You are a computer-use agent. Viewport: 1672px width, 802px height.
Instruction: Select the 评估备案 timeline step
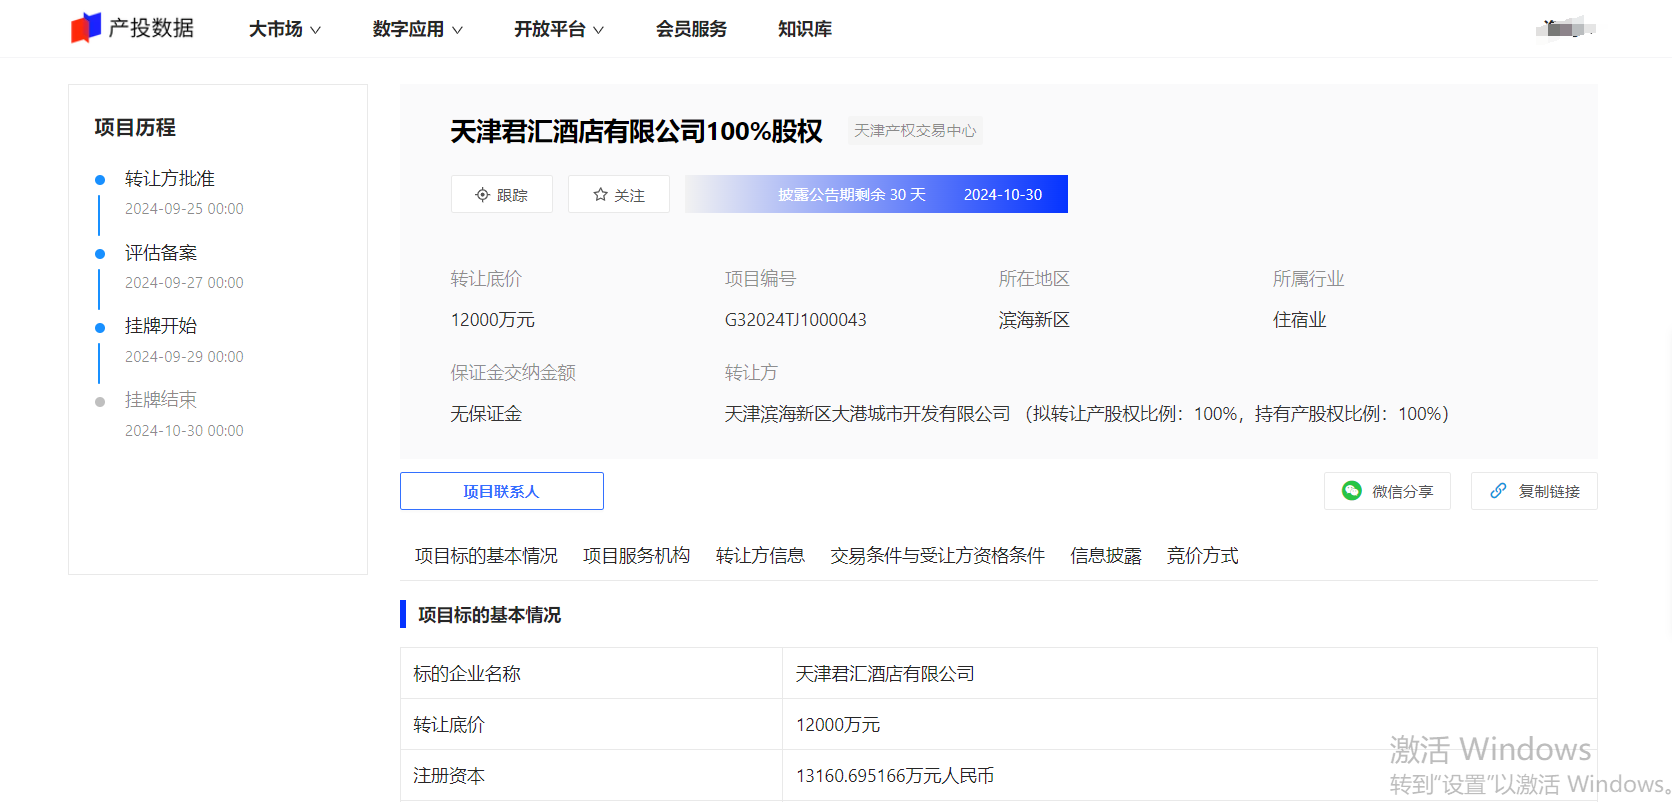[x=161, y=253]
